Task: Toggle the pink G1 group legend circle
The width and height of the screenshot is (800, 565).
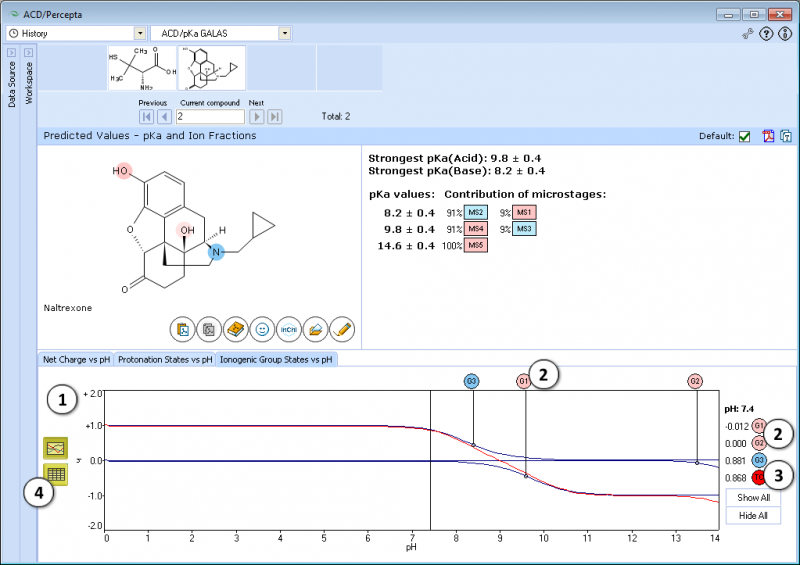Action: [x=759, y=426]
